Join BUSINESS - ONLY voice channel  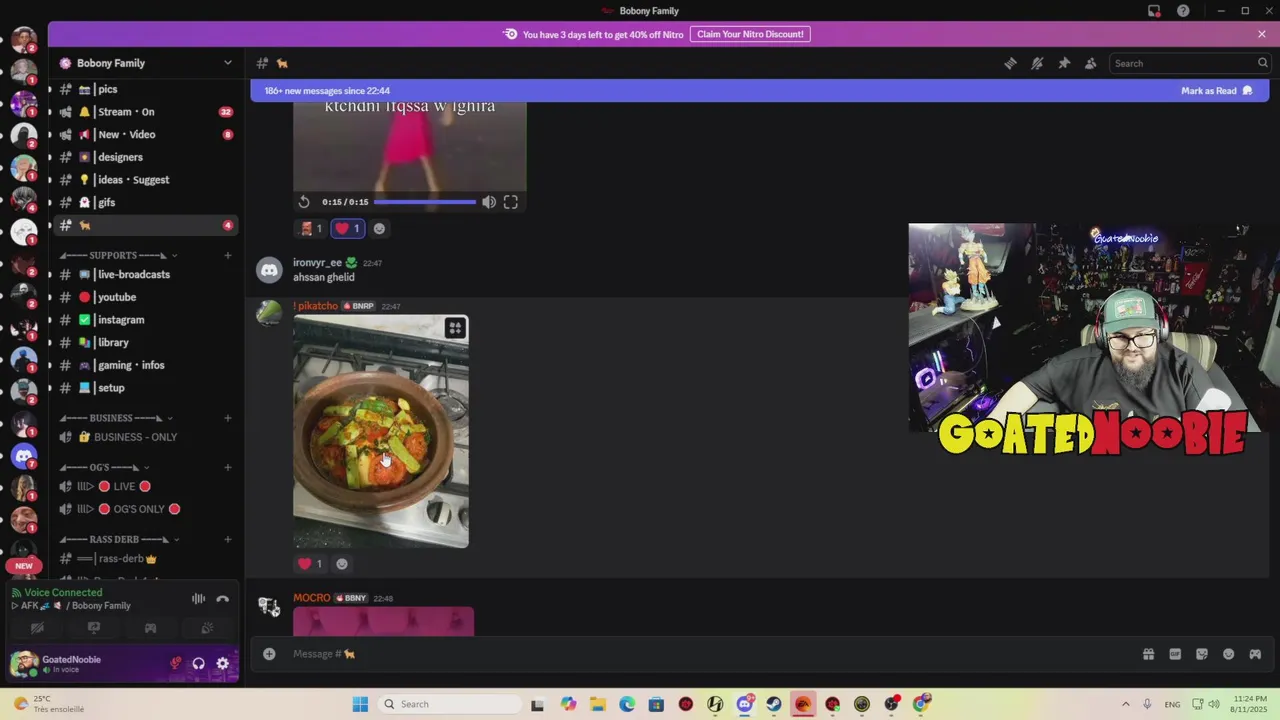click(145, 437)
